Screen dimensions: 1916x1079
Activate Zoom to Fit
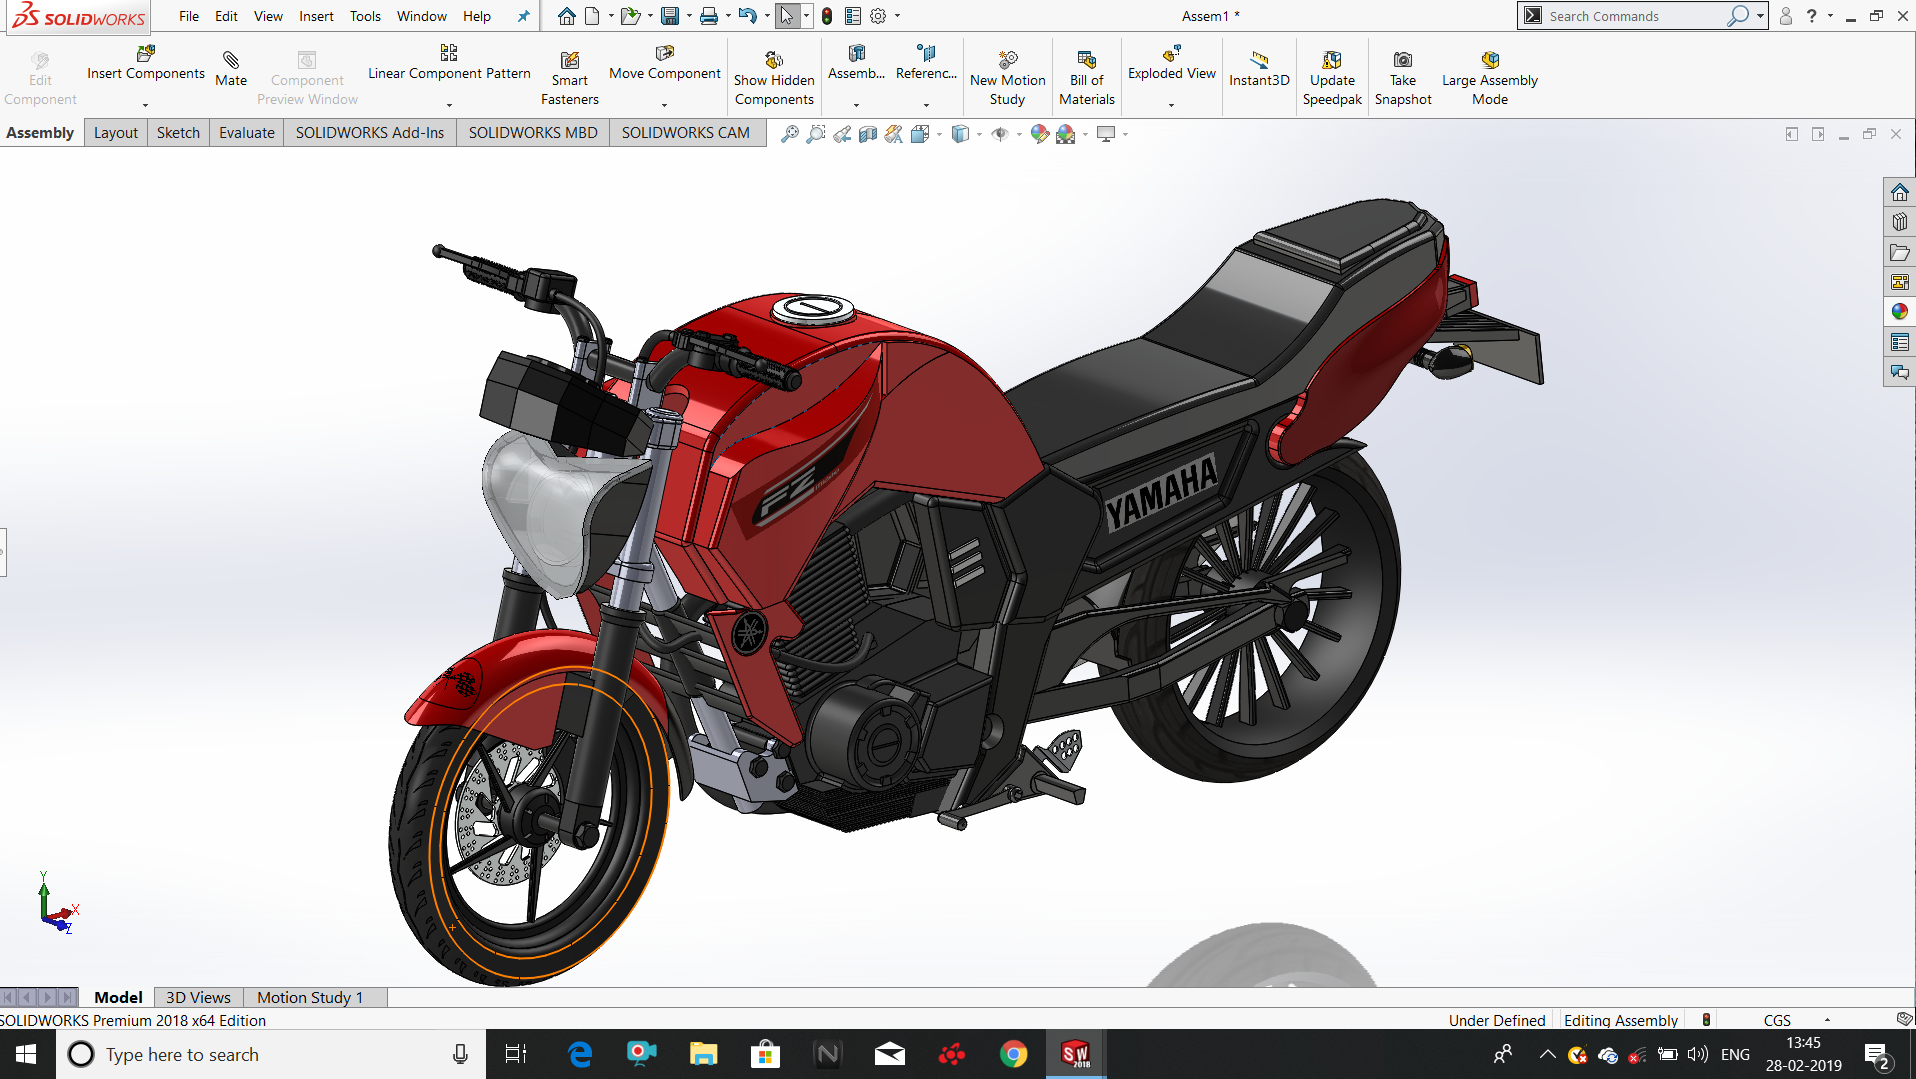[790, 133]
